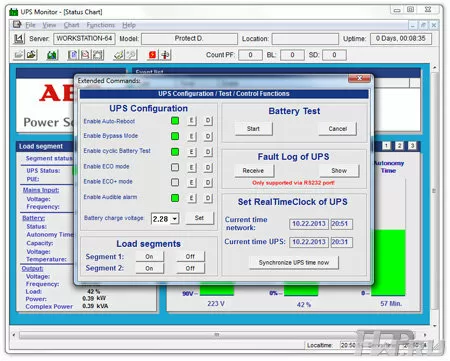Image resolution: width=450 pixels, height=361 pixels.
Task: Click the greyed-out key toolbar icon
Action: (x=131, y=55)
